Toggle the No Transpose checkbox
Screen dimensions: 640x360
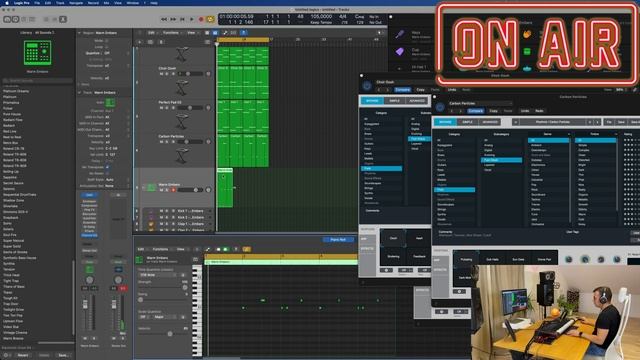click(x=107, y=167)
